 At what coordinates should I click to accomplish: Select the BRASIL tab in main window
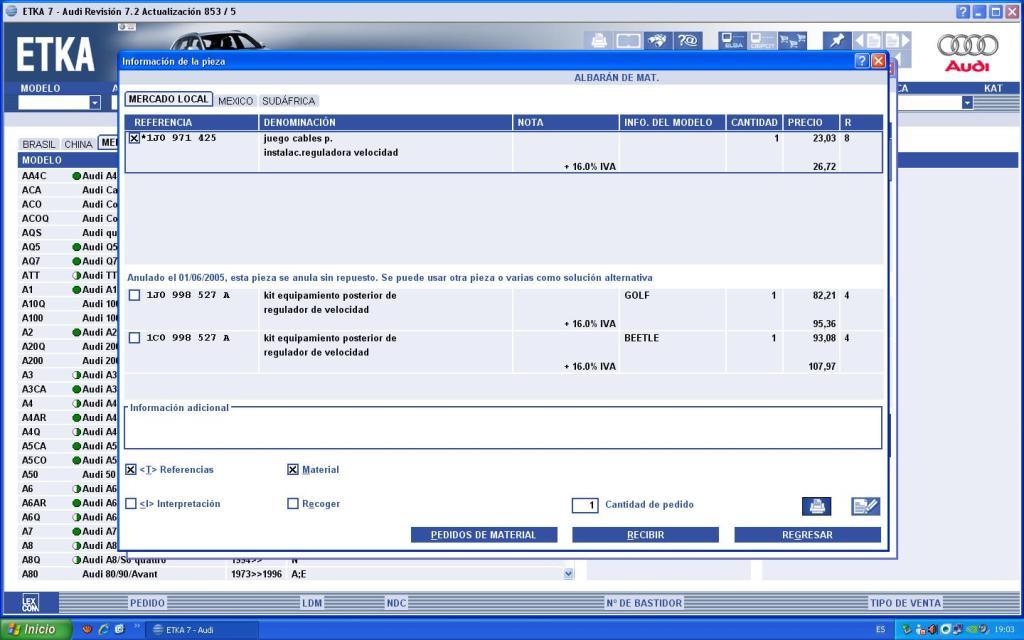pyautogui.click(x=39, y=144)
